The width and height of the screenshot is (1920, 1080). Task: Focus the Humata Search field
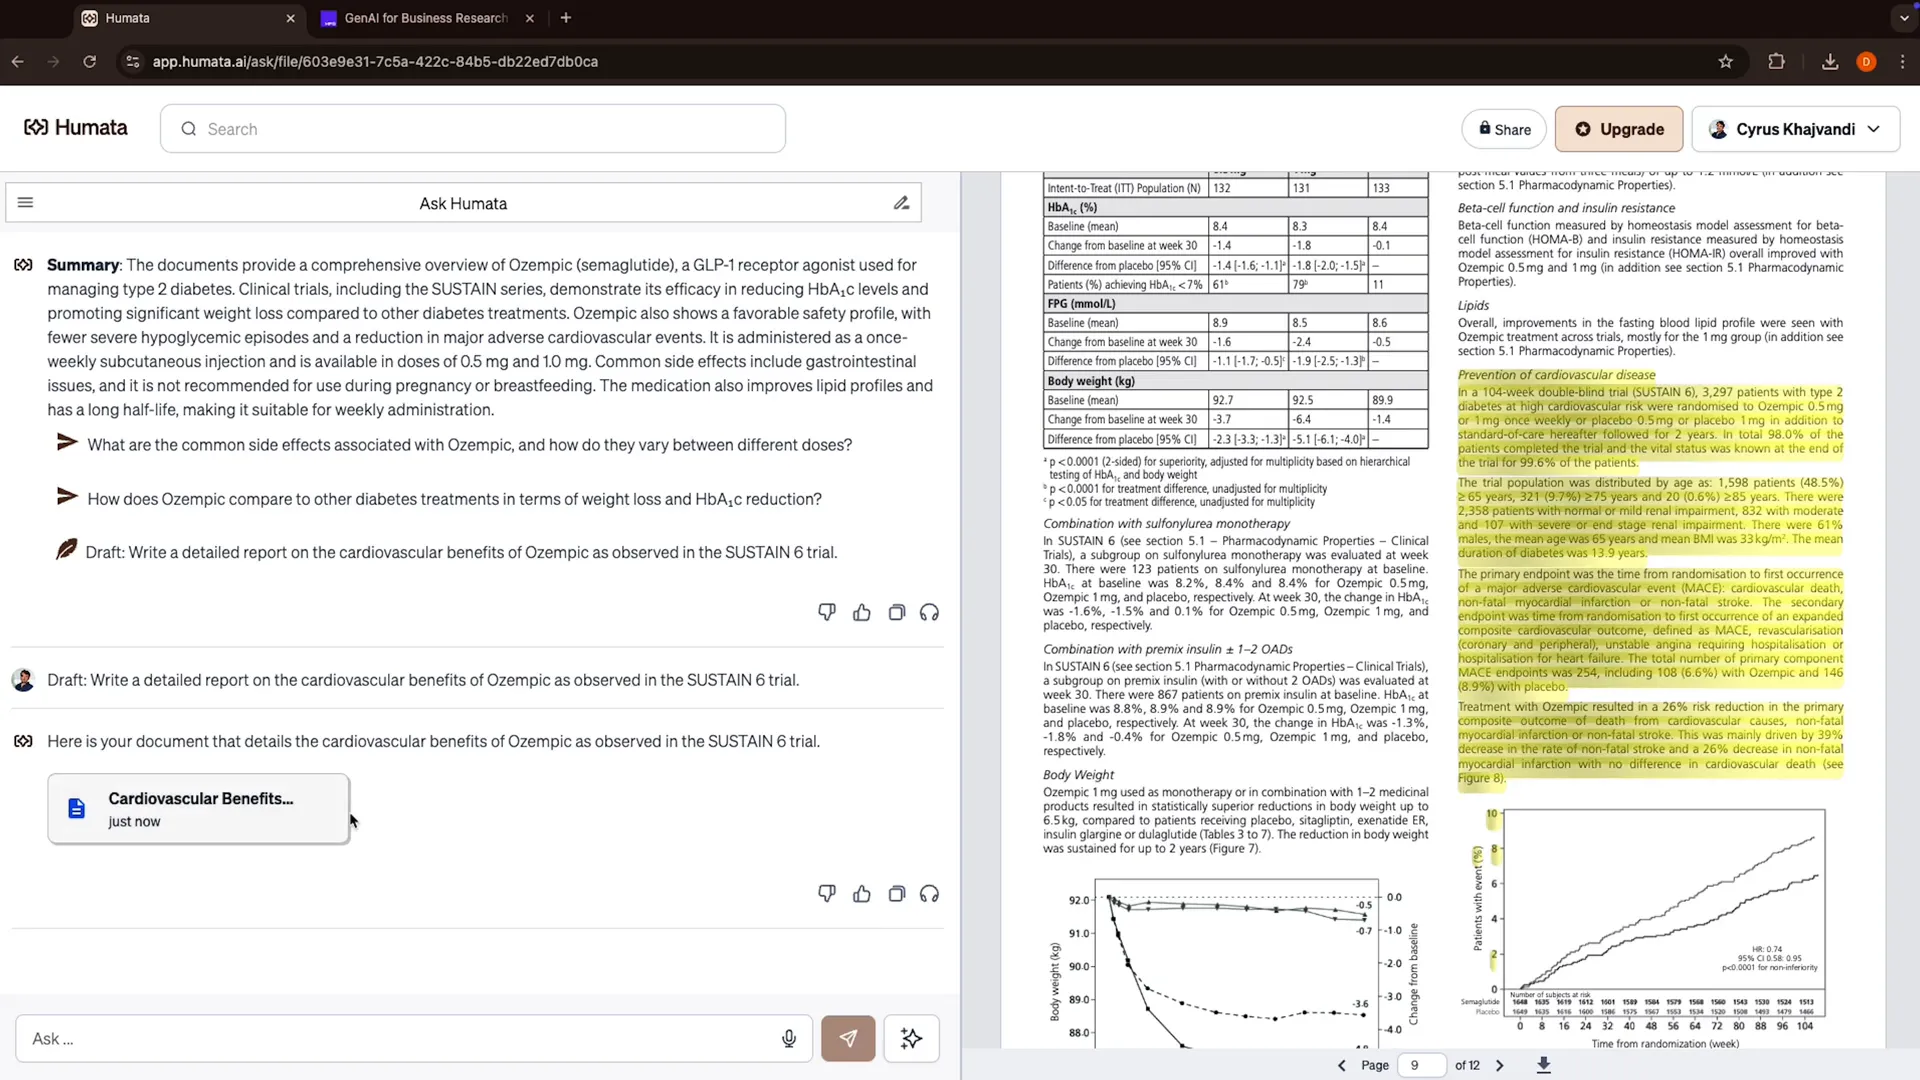[473, 129]
